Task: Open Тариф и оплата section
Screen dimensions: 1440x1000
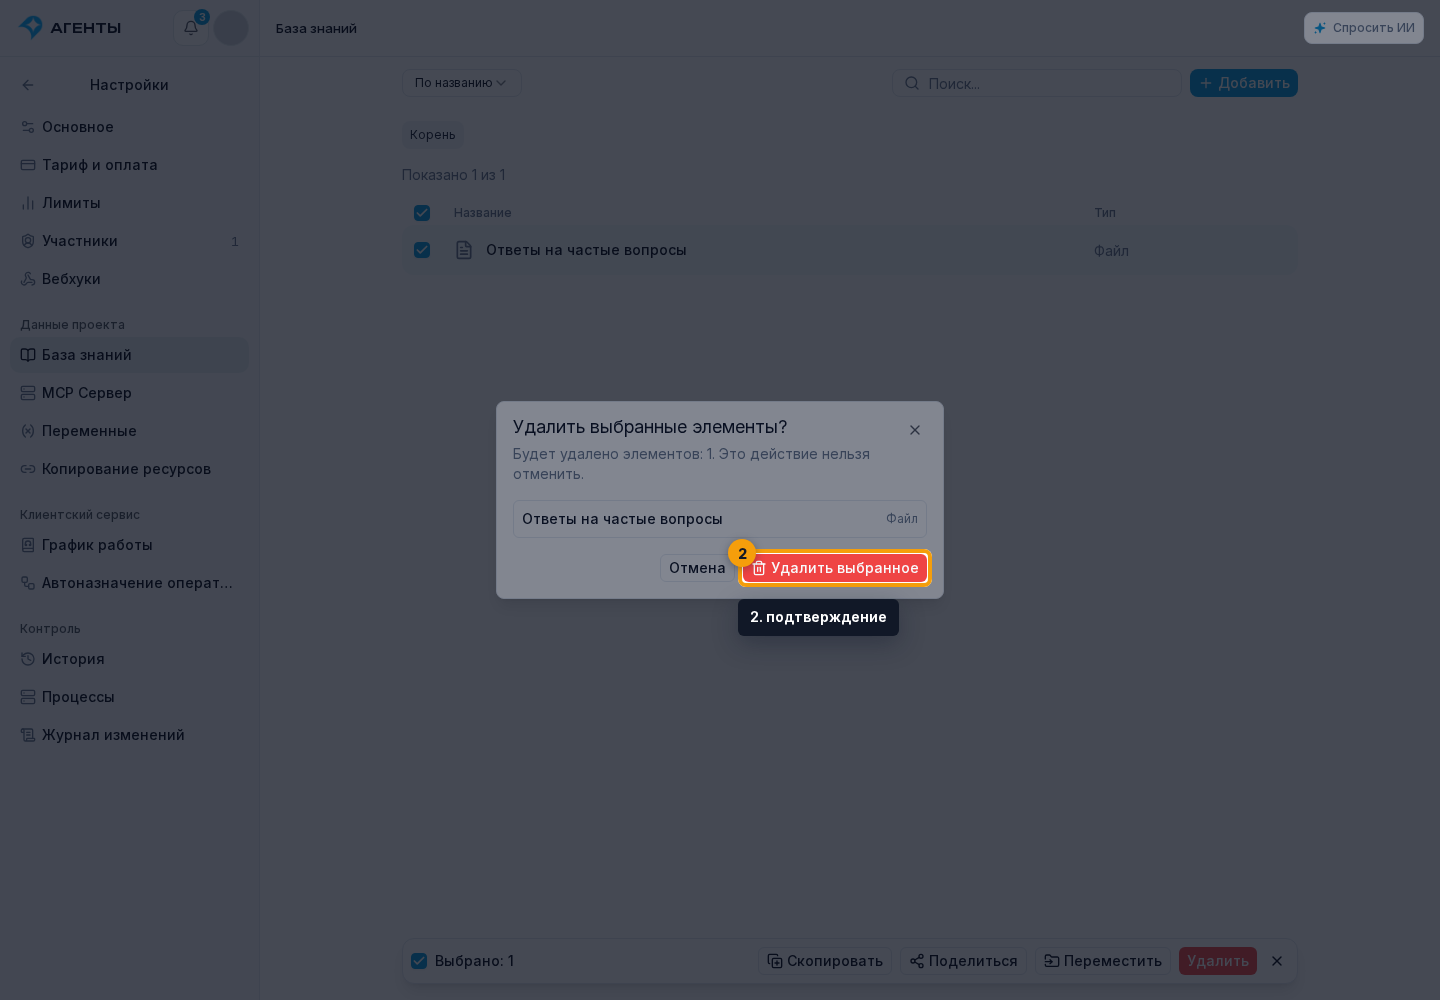Action: point(130,165)
